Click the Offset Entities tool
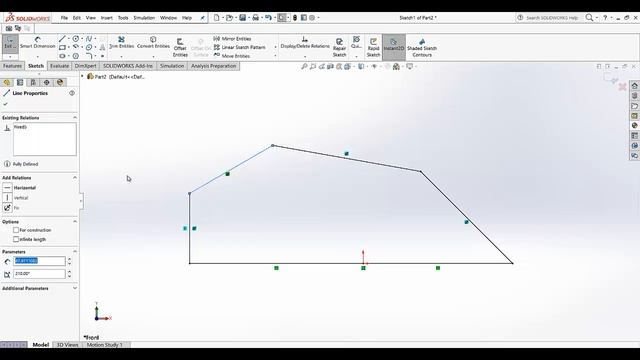640x360 pixels. pos(180,48)
